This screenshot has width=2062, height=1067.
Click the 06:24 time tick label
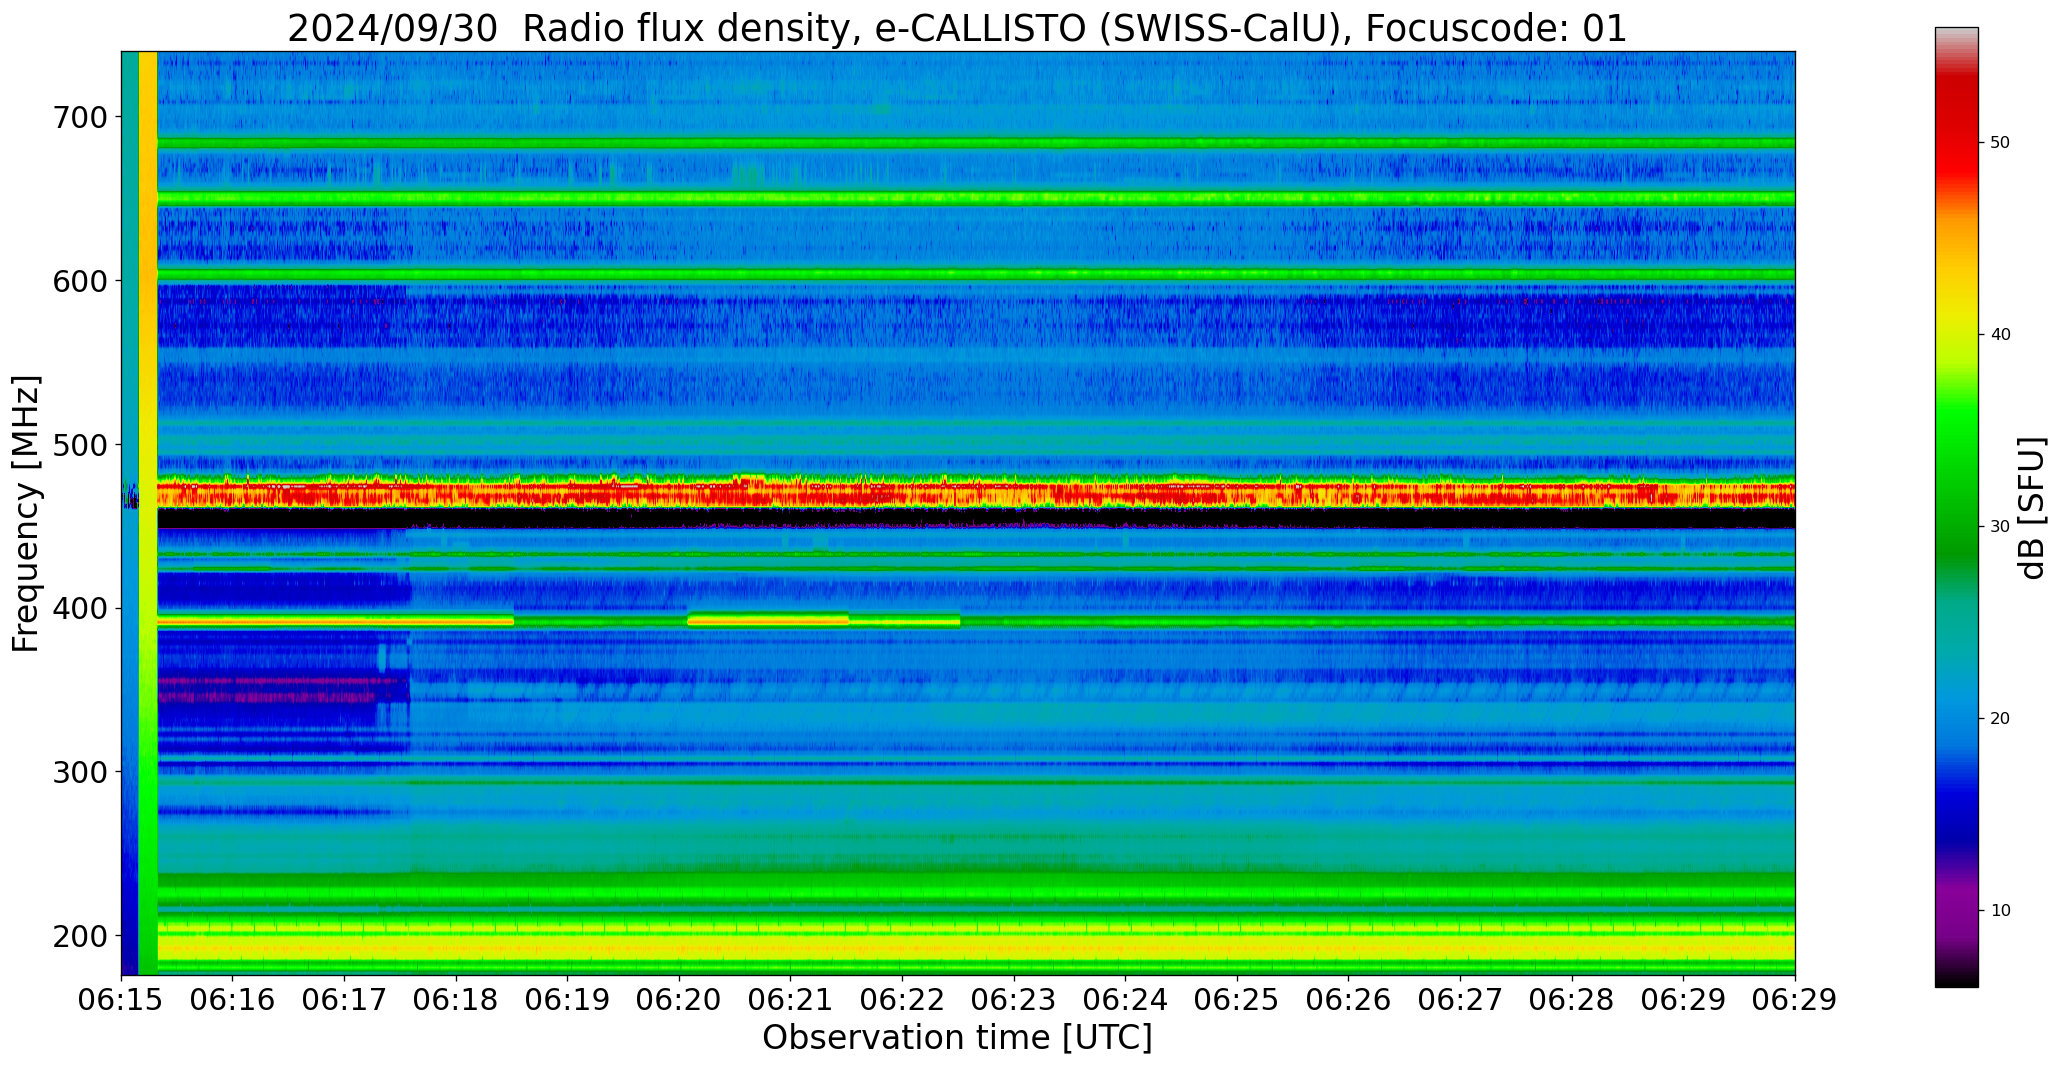pyautogui.click(x=1125, y=1000)
